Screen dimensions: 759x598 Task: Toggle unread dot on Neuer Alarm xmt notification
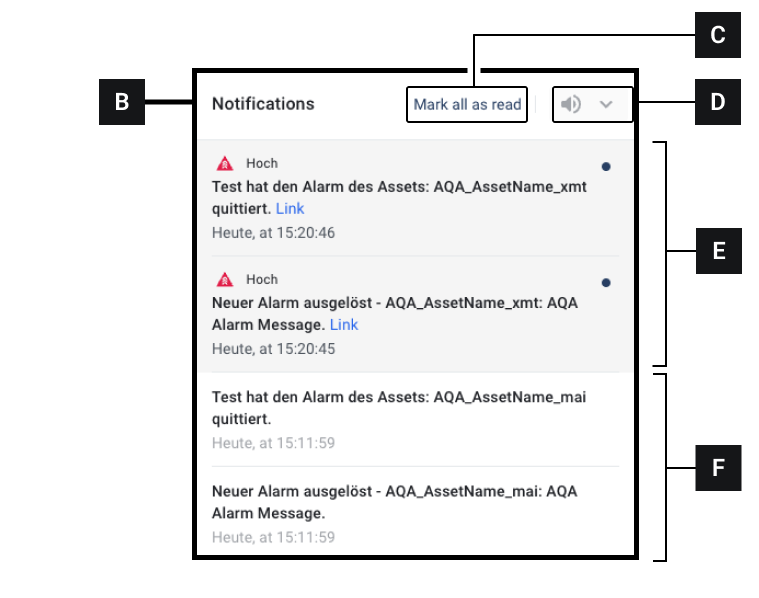pyautogui.click(x=606, y=282)
